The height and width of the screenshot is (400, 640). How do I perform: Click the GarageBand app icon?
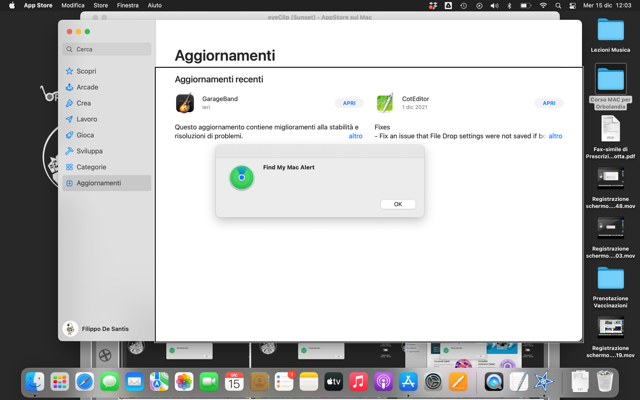point(184,103)
